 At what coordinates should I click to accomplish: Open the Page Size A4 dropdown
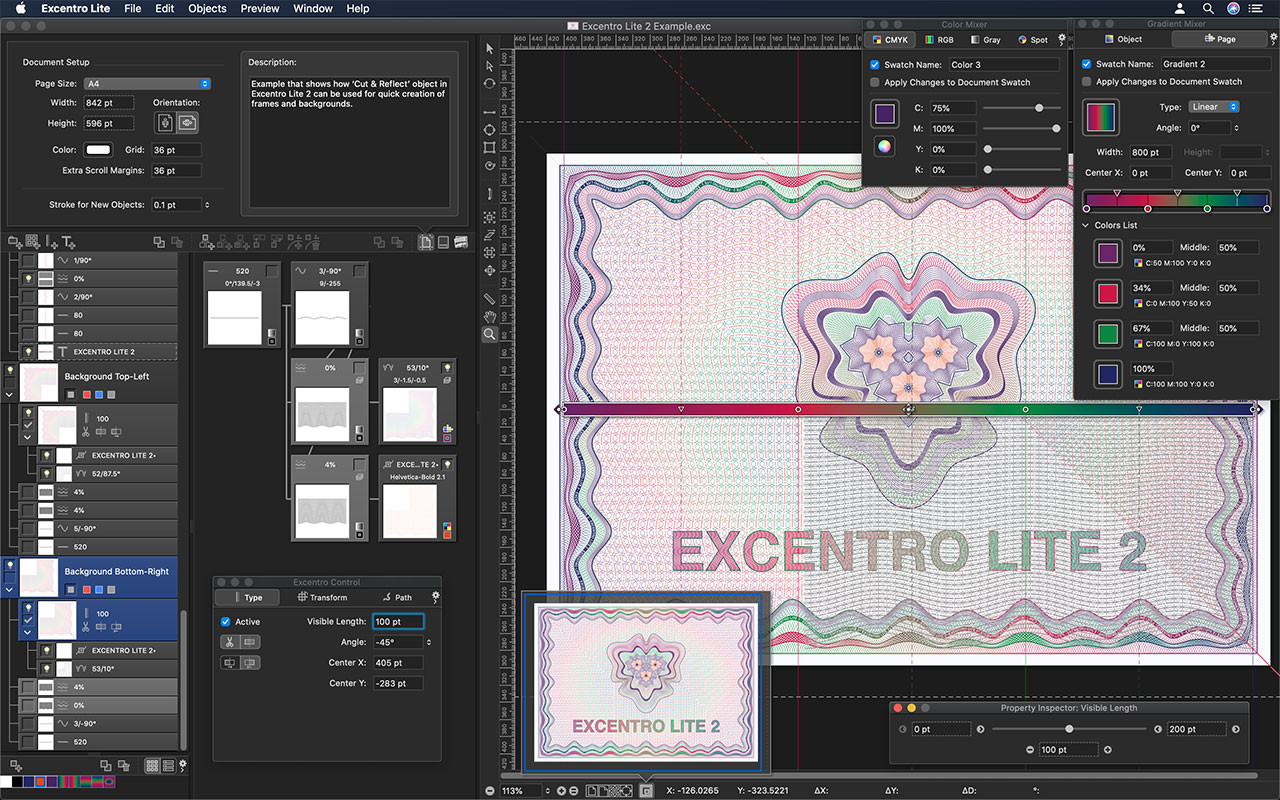[x=147, y=84]
